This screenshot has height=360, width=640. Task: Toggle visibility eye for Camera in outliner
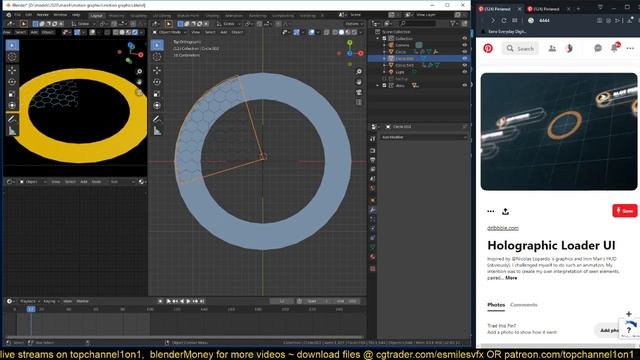[x=464, y=45]
